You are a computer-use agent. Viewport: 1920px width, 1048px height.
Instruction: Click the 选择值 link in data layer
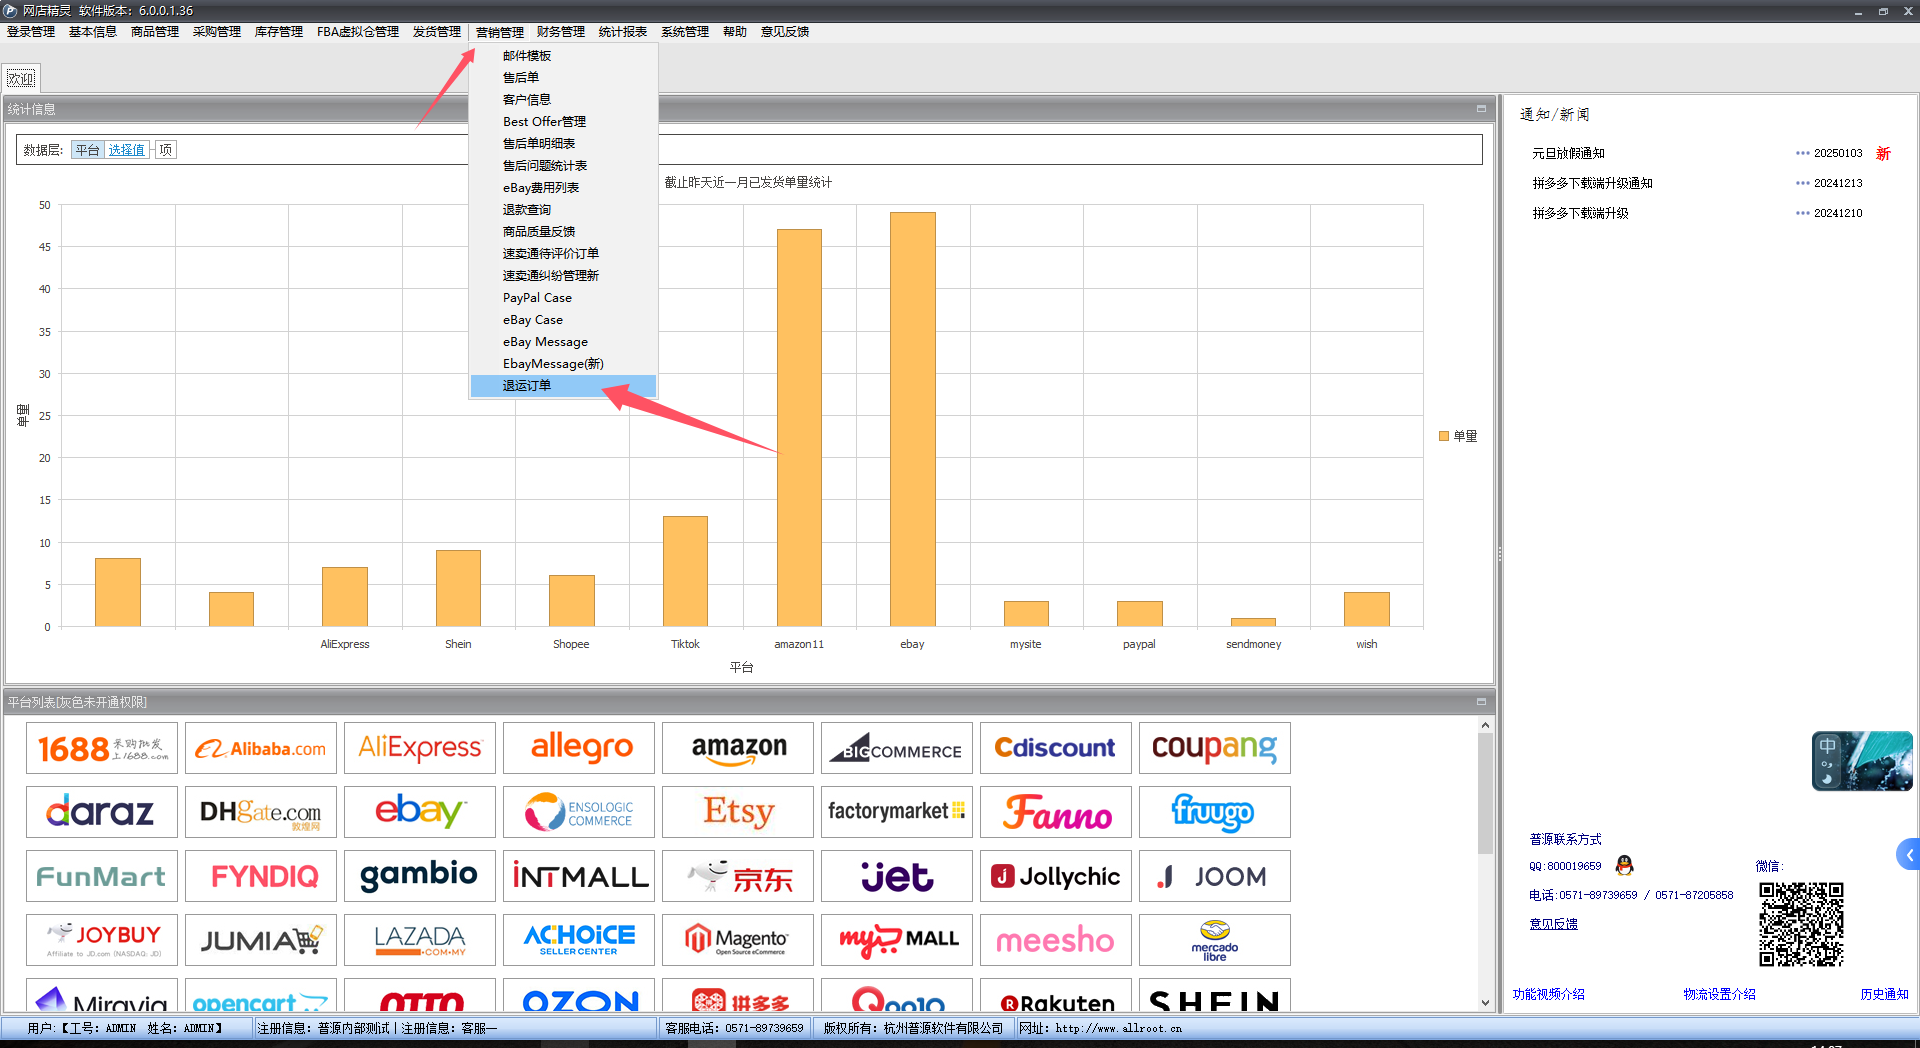127,150
